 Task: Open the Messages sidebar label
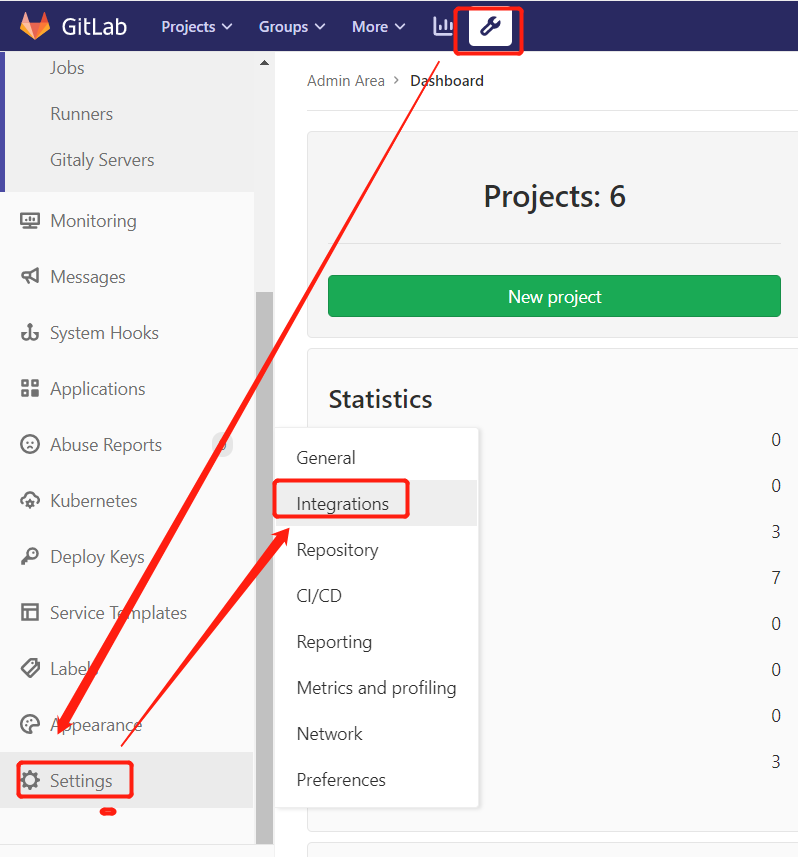point(87,277)
